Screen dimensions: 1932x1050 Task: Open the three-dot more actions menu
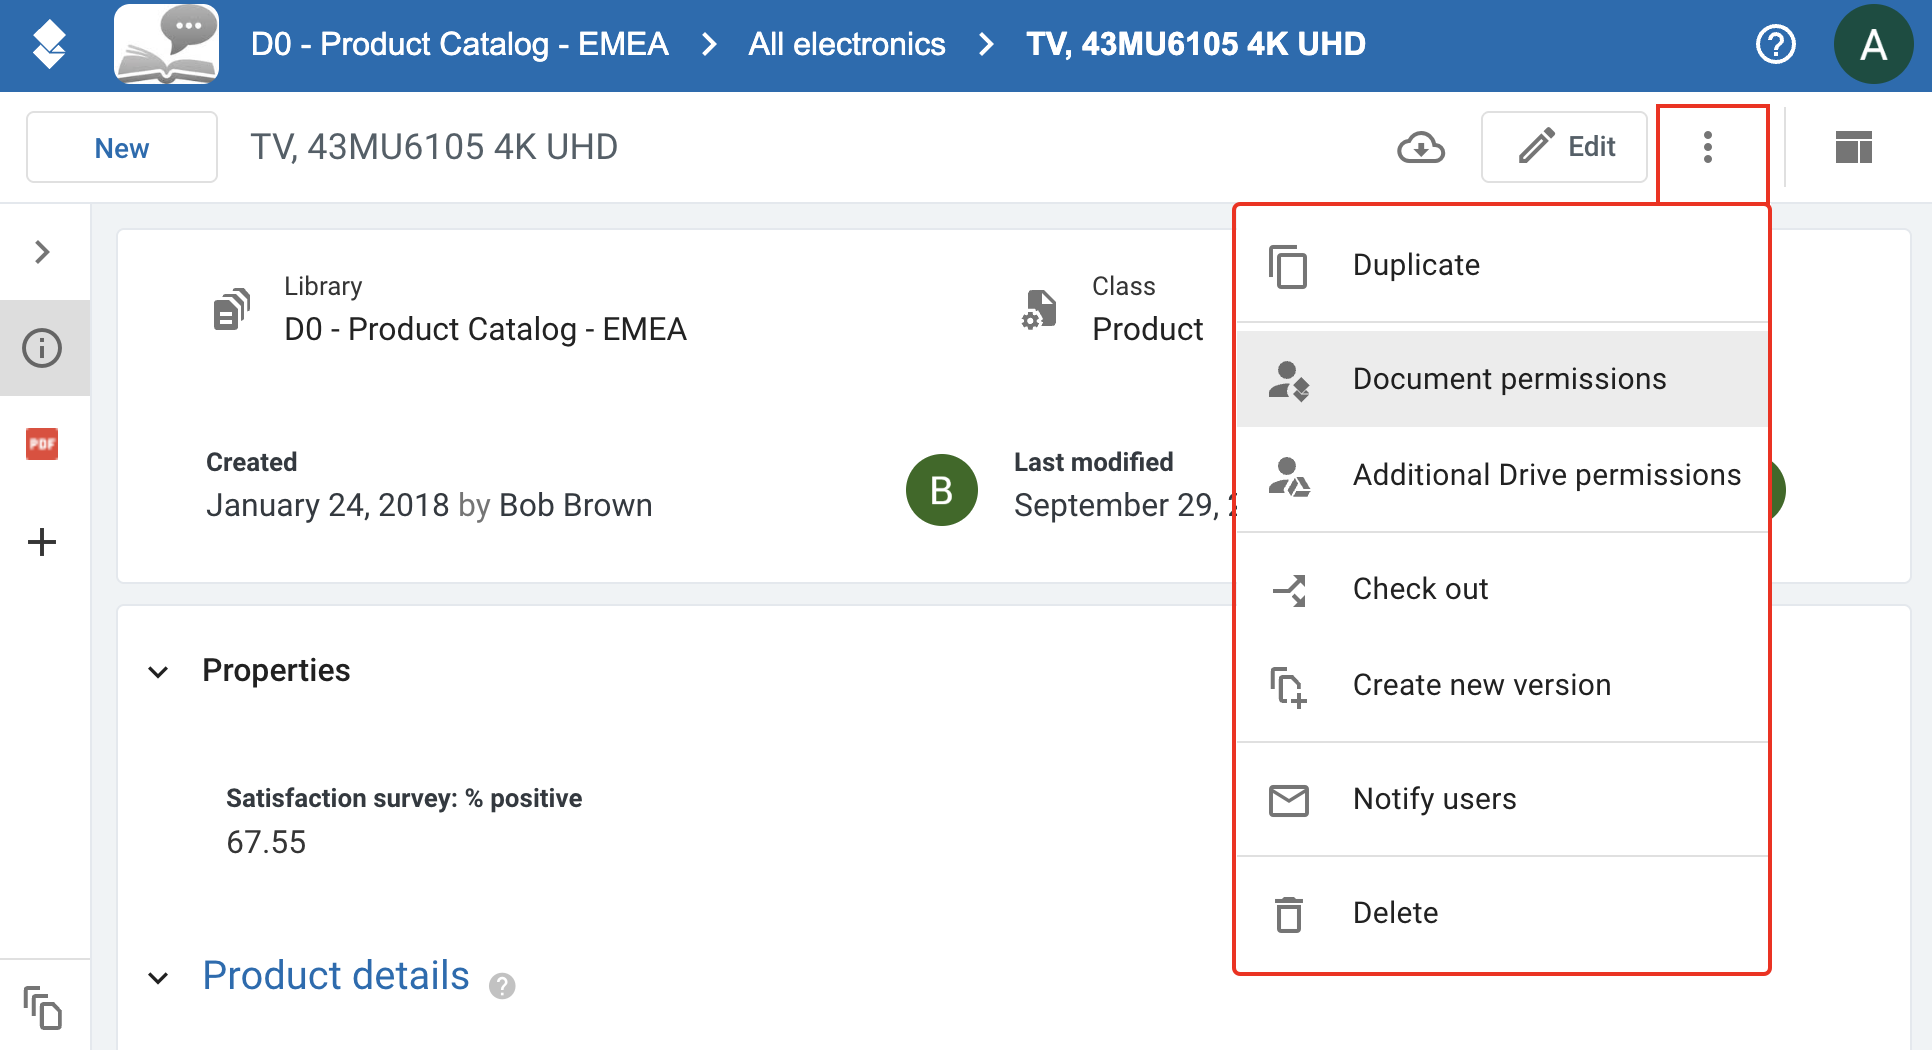1708,148
